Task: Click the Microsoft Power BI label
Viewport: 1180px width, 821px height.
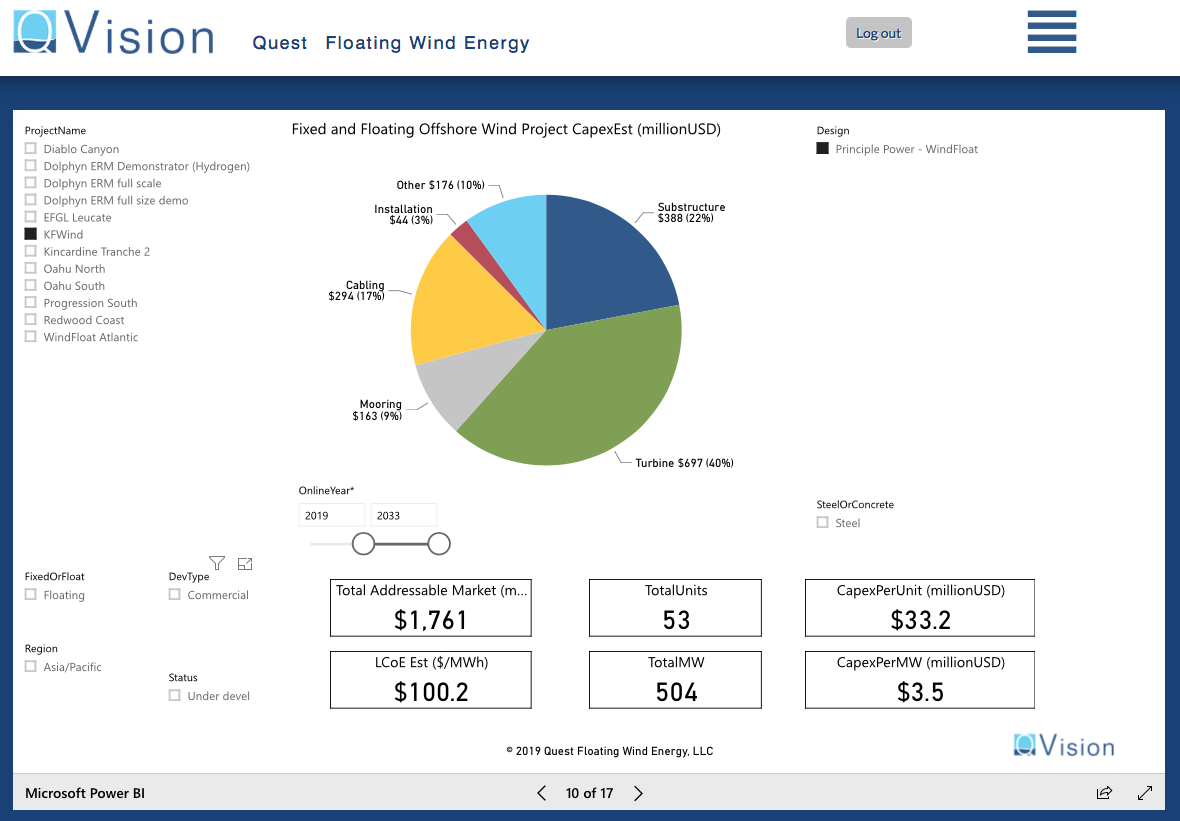Action: pyautogui.click(x=85, y=793)
